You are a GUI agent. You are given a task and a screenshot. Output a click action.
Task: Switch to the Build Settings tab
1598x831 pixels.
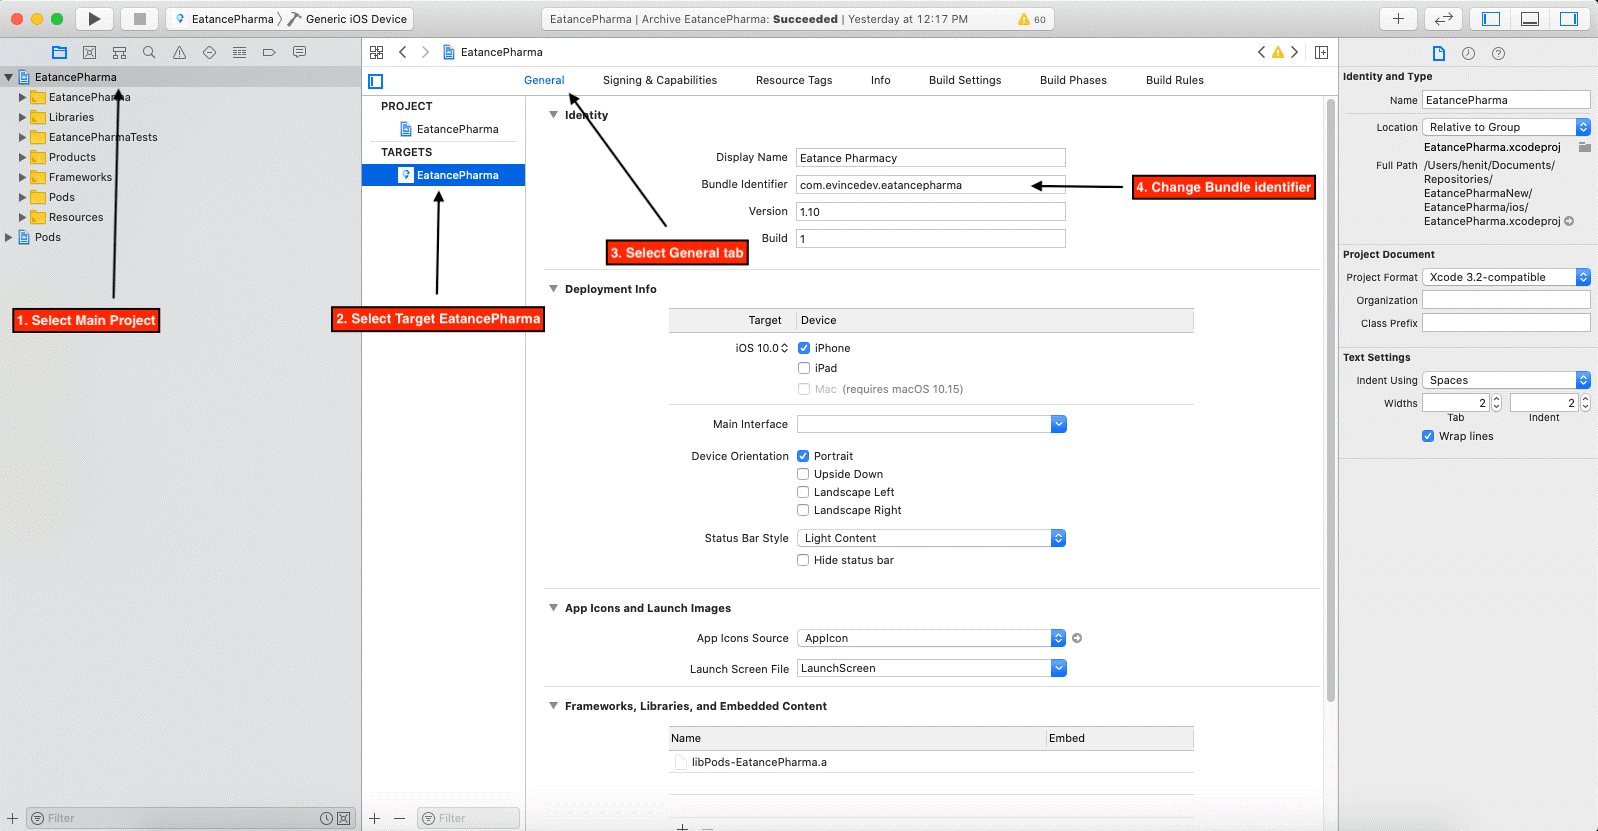click(964, 80)
